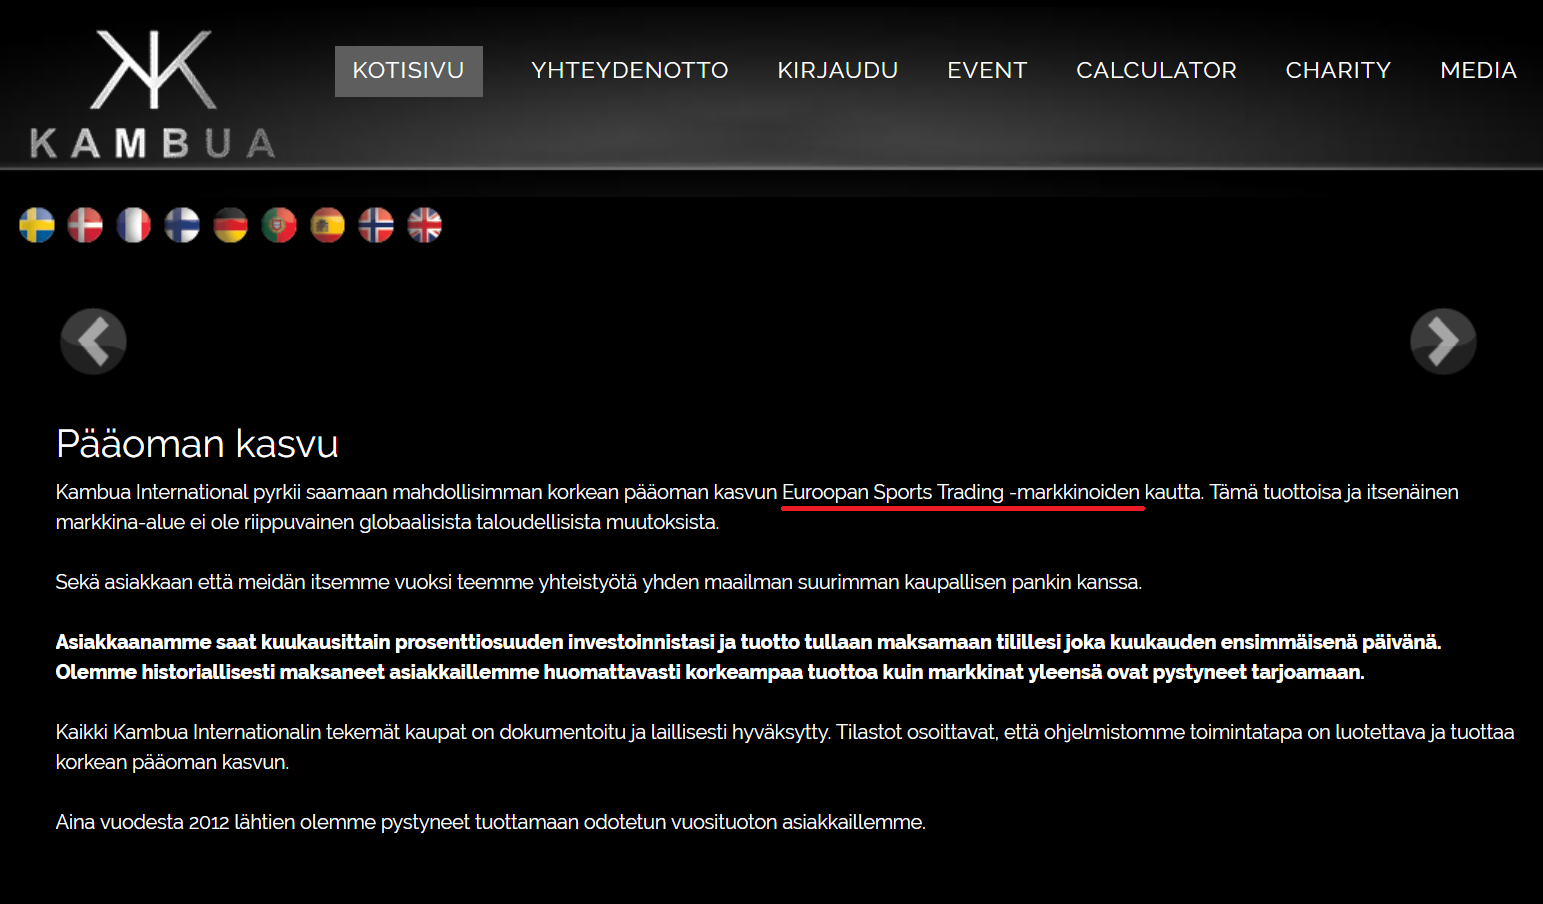Open the EVENT menu item

987,71
